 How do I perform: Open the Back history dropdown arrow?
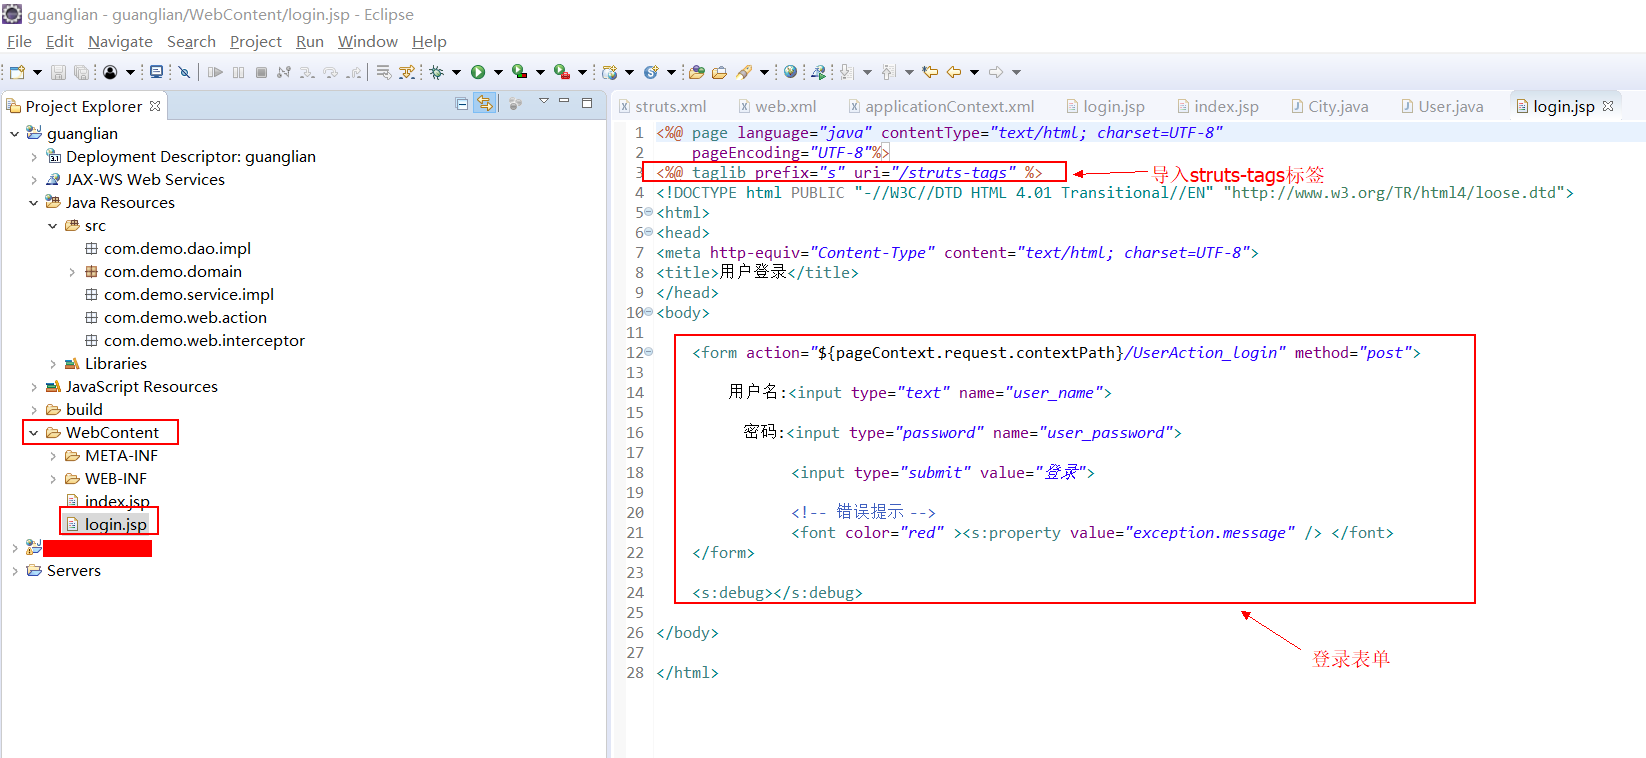click(974, 72)
